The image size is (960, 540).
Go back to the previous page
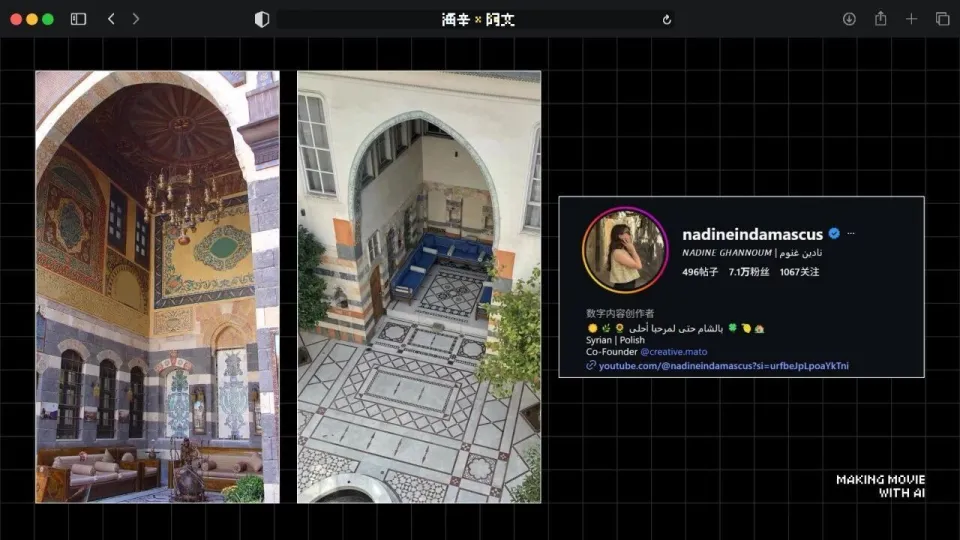coord(111,19)
